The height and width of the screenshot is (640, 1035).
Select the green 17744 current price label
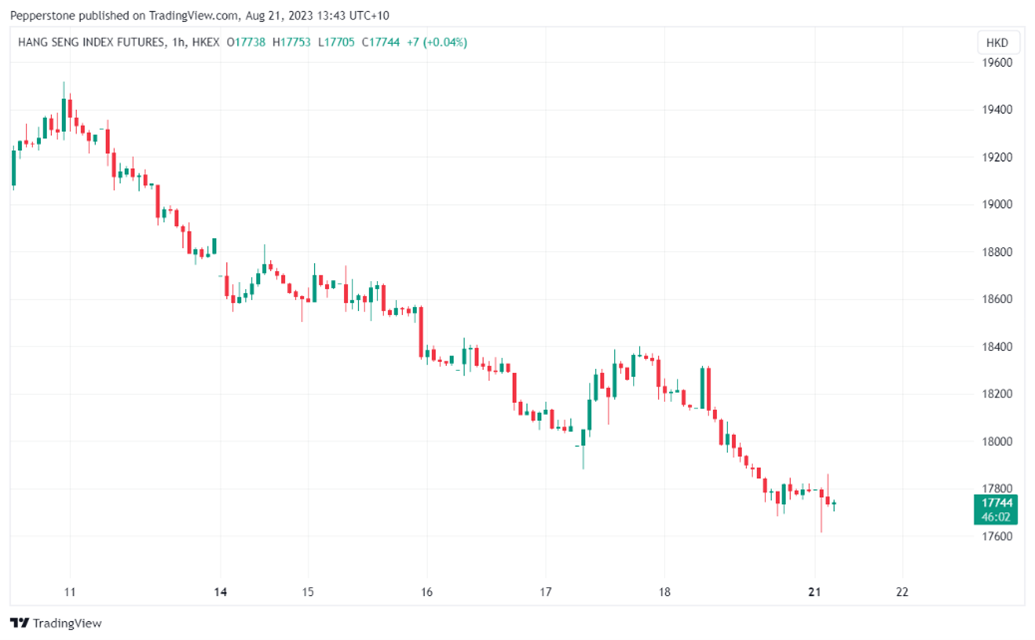coord(996,503)
